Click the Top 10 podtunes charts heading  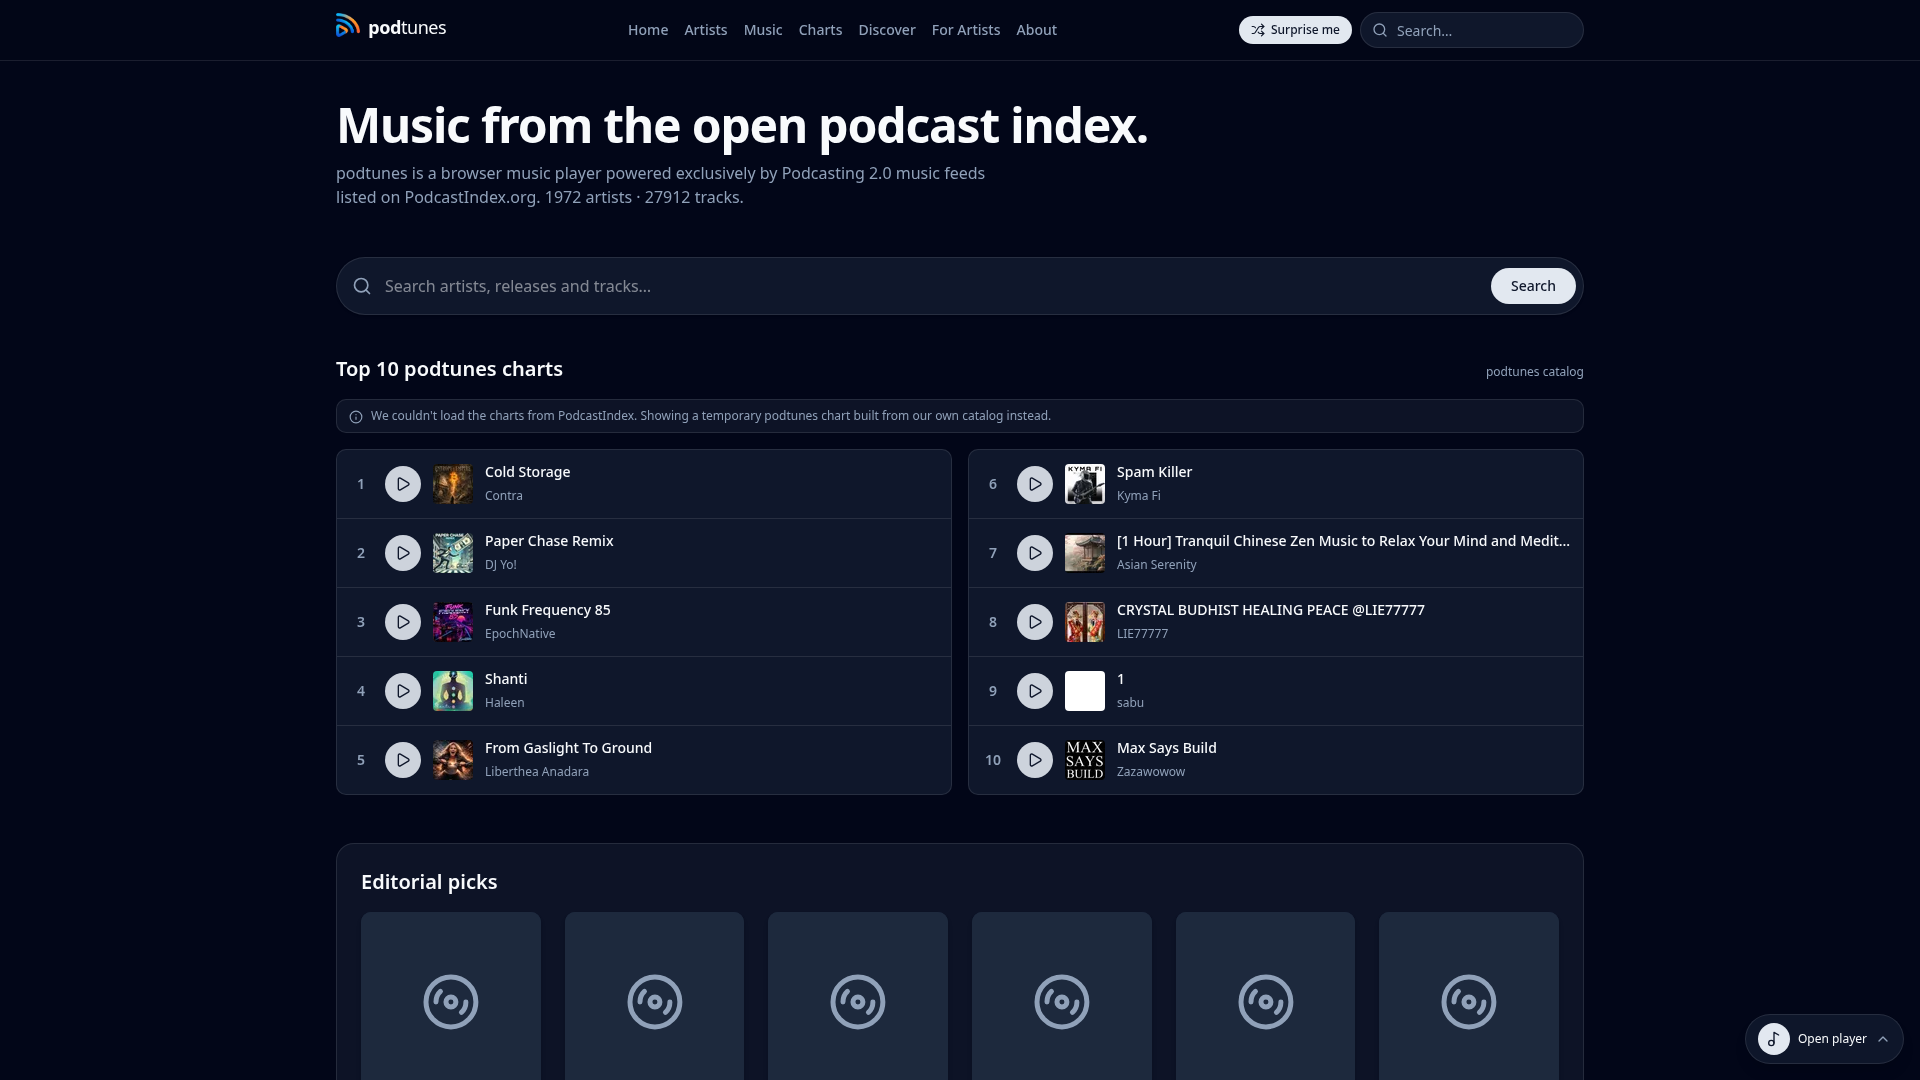click(449, 369)
